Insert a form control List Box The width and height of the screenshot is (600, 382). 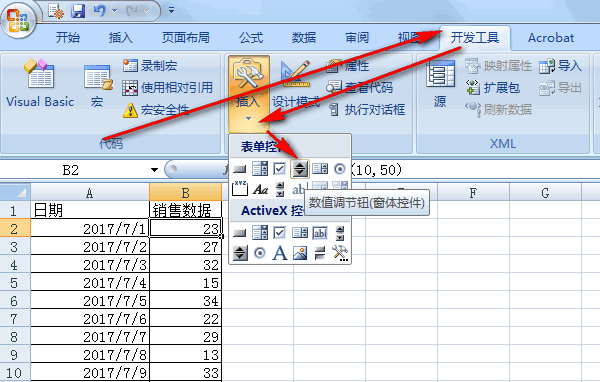coord(320,169)
